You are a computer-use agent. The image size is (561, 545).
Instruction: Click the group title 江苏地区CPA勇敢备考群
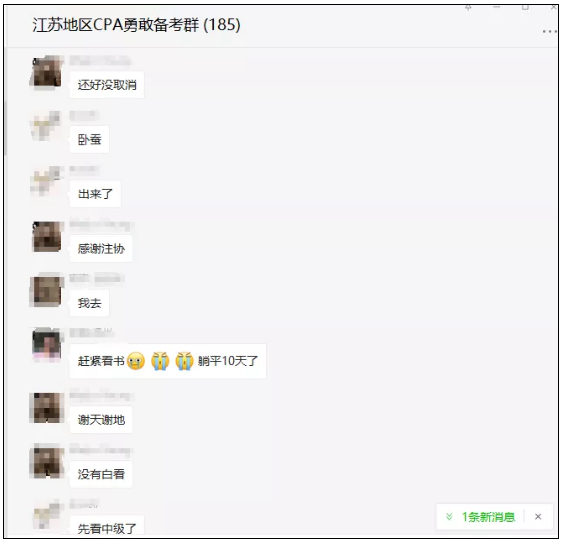click(116, 25)
